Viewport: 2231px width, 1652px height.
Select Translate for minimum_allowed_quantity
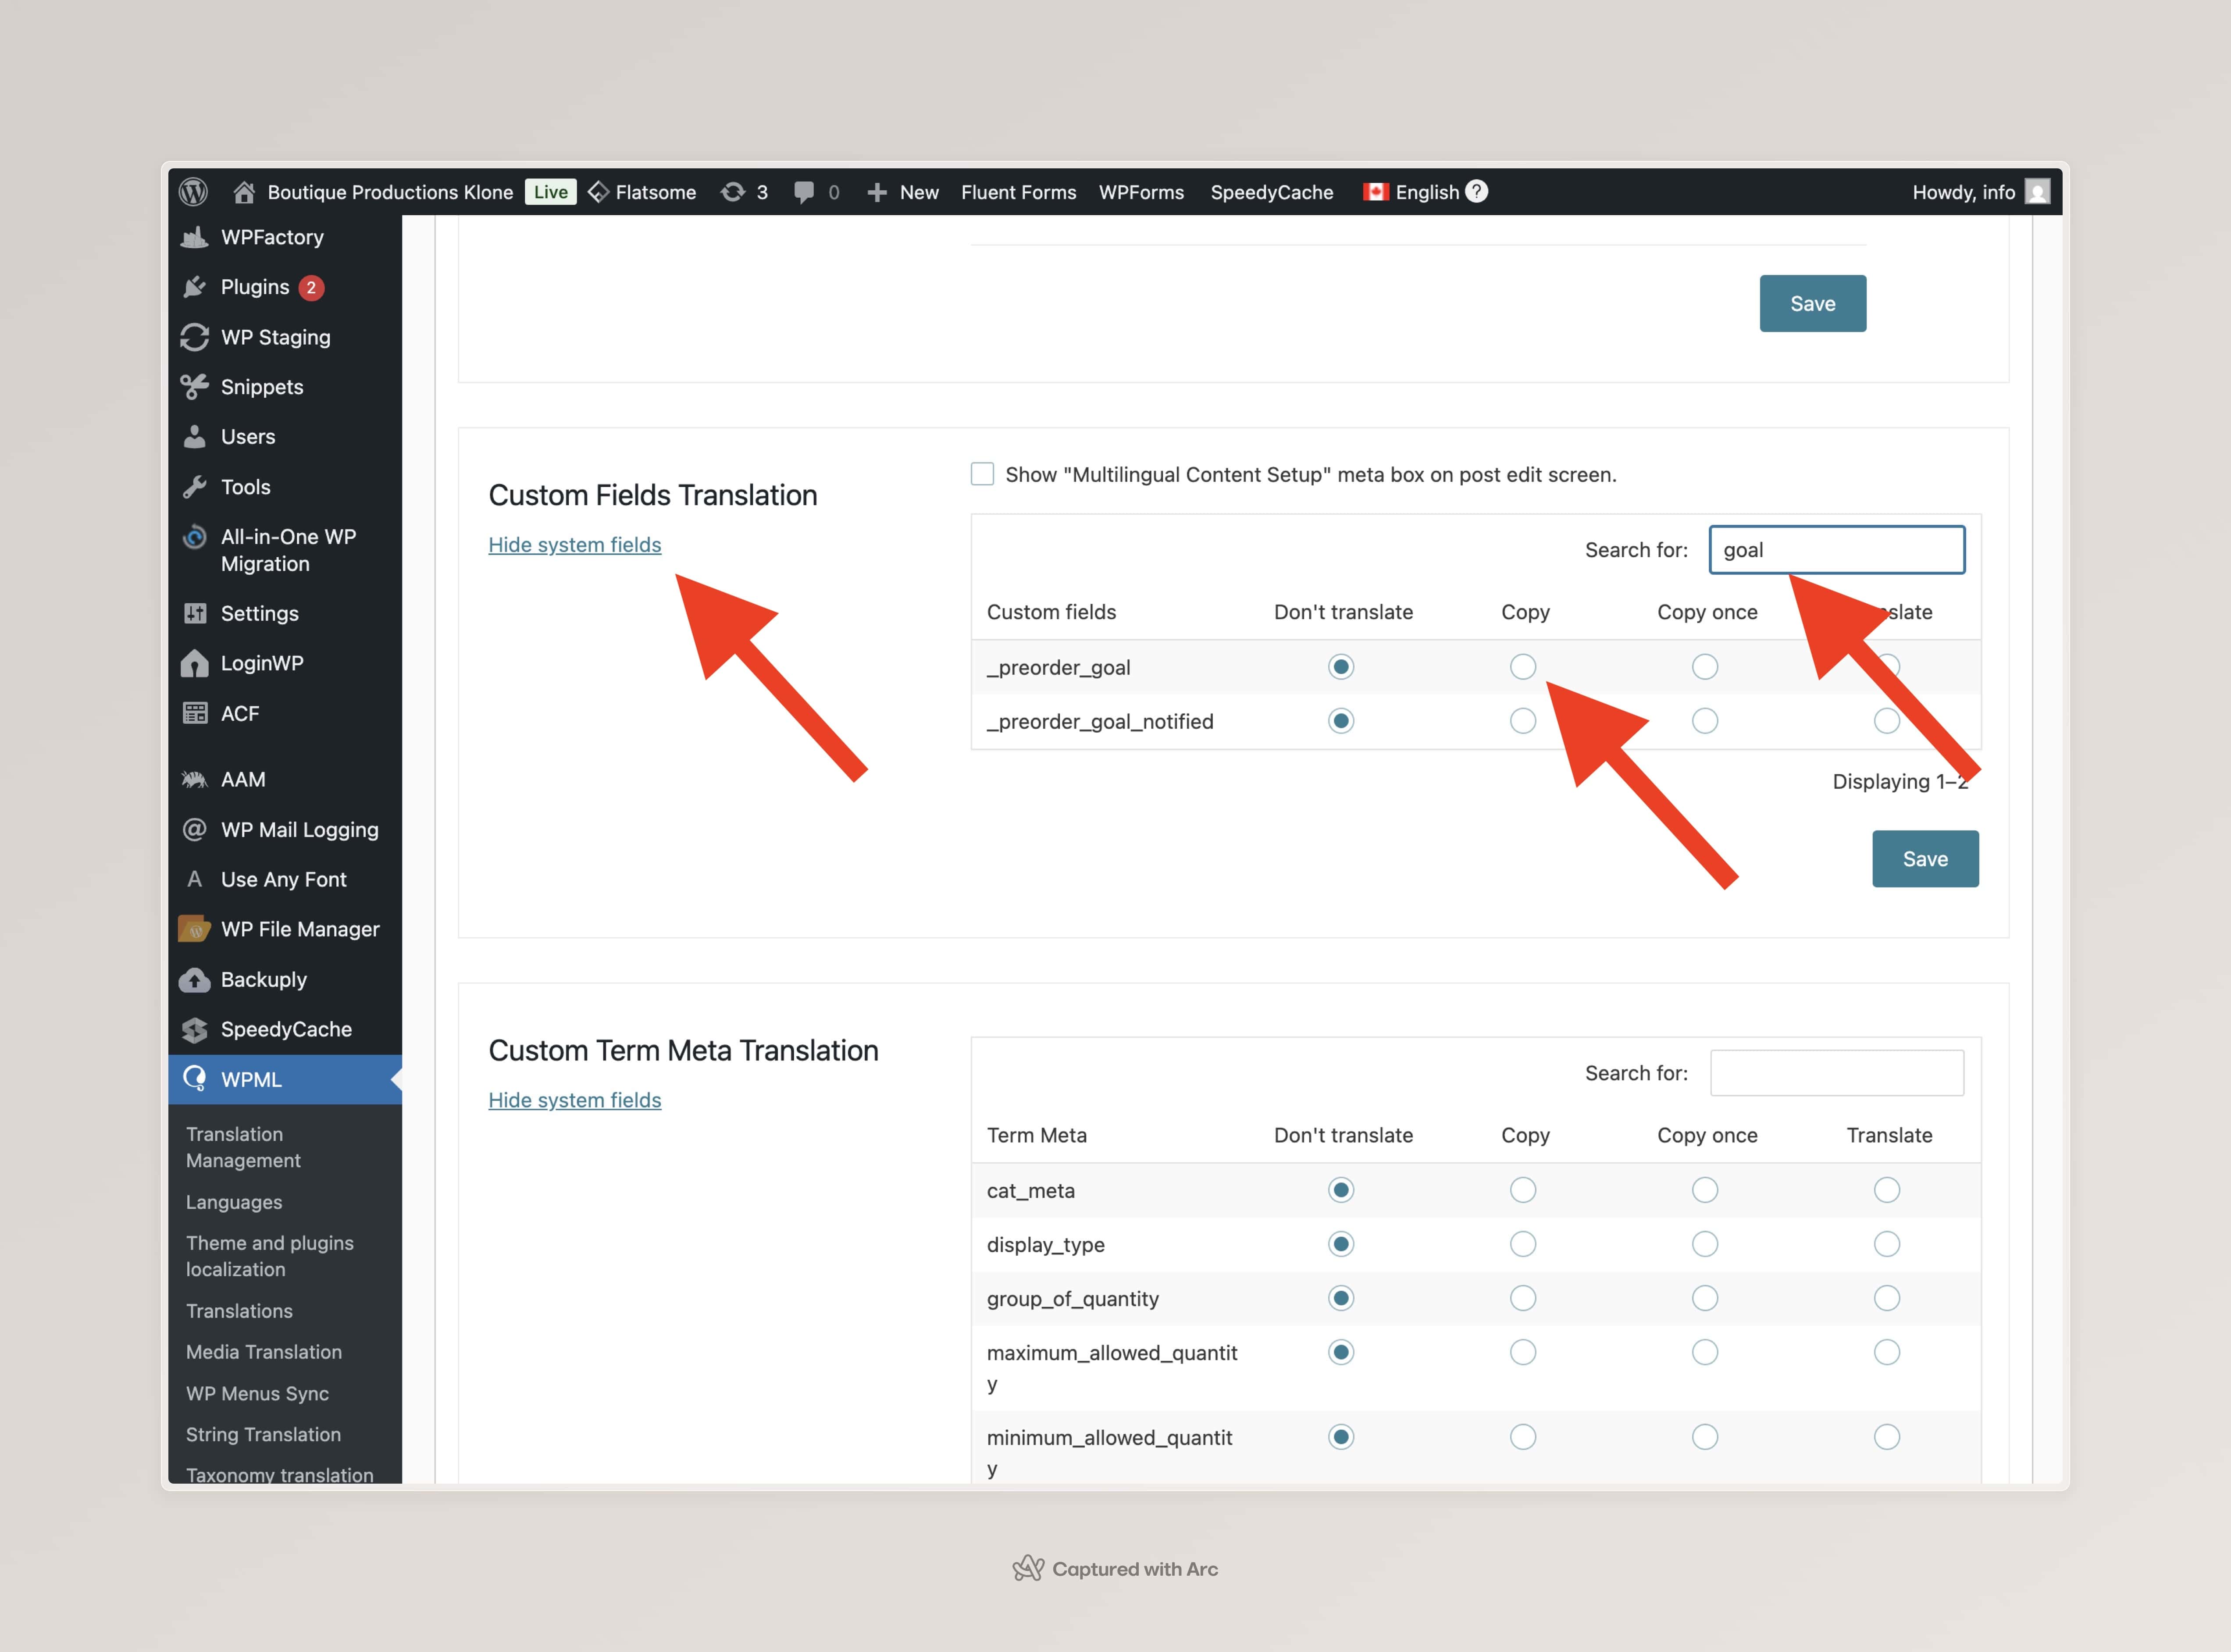point(1887,1437)
